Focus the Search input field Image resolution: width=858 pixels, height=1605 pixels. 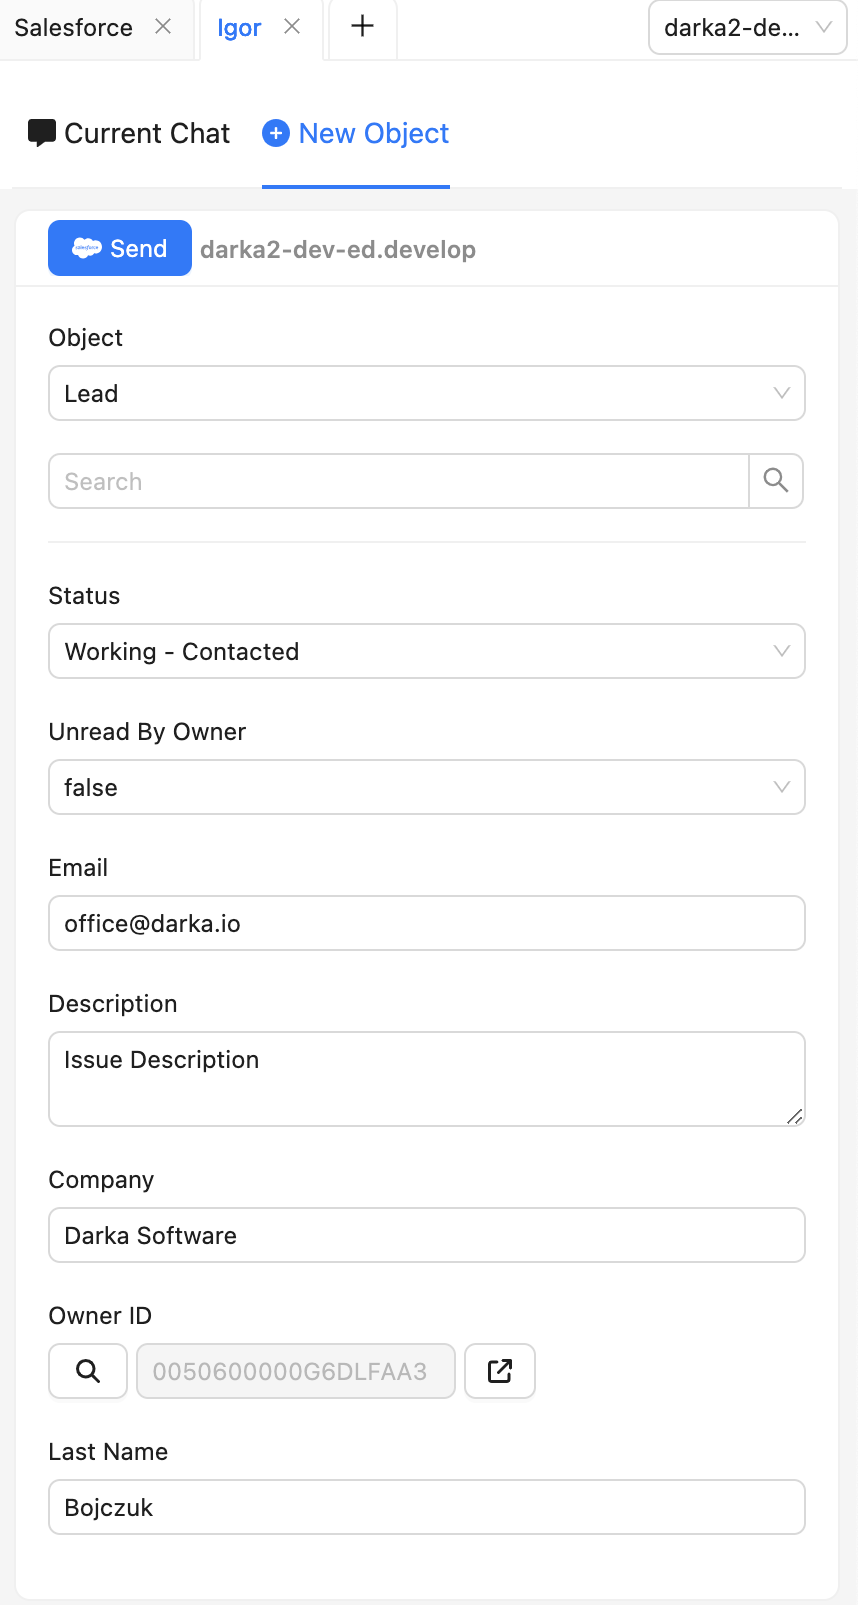pos(398,482)
